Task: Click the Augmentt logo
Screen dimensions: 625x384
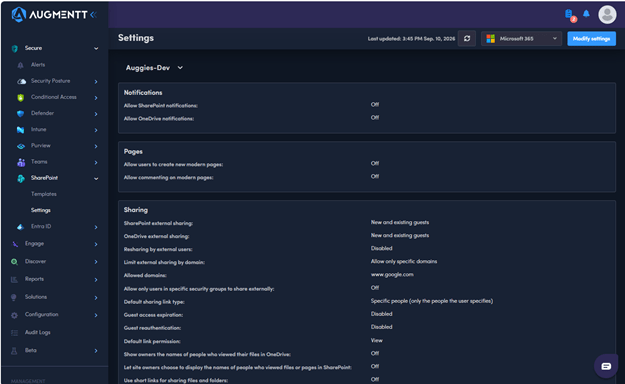Action: [x=49, y=15]
